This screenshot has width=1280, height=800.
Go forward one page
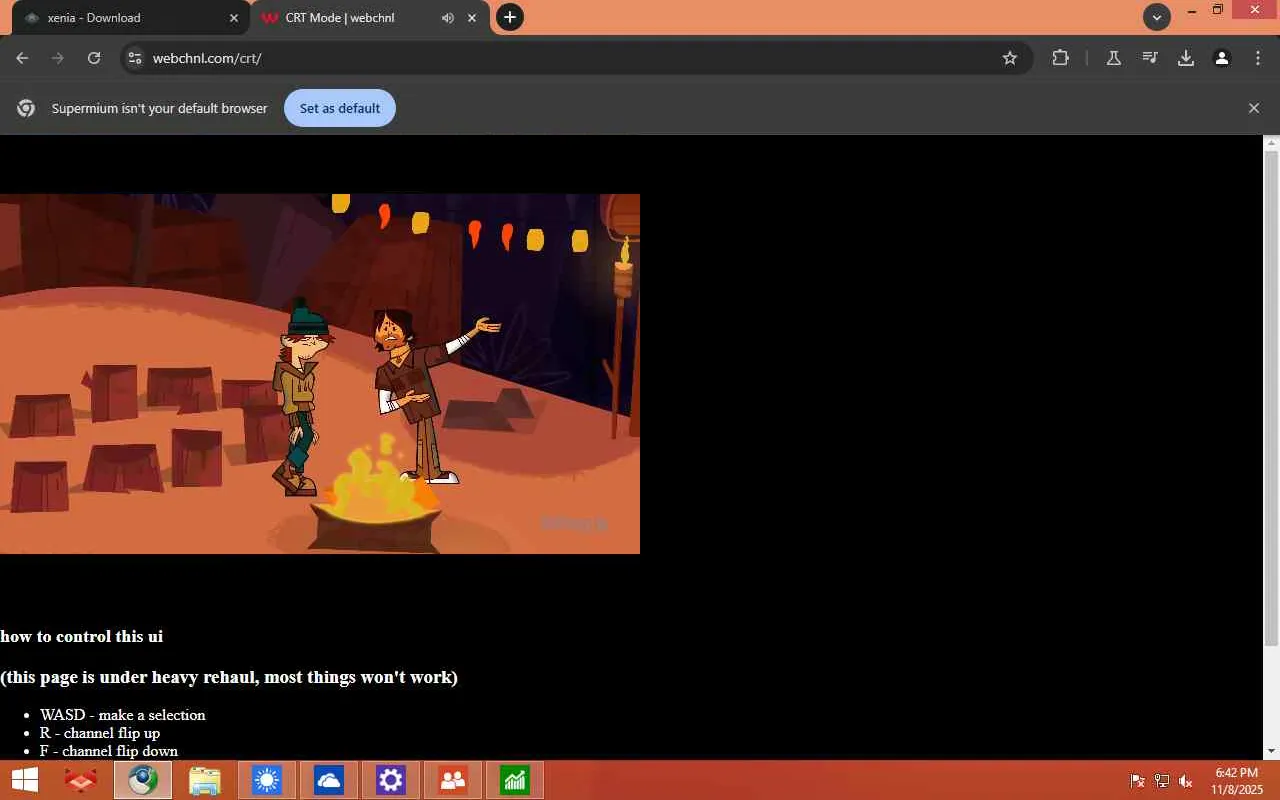(58, 58)
